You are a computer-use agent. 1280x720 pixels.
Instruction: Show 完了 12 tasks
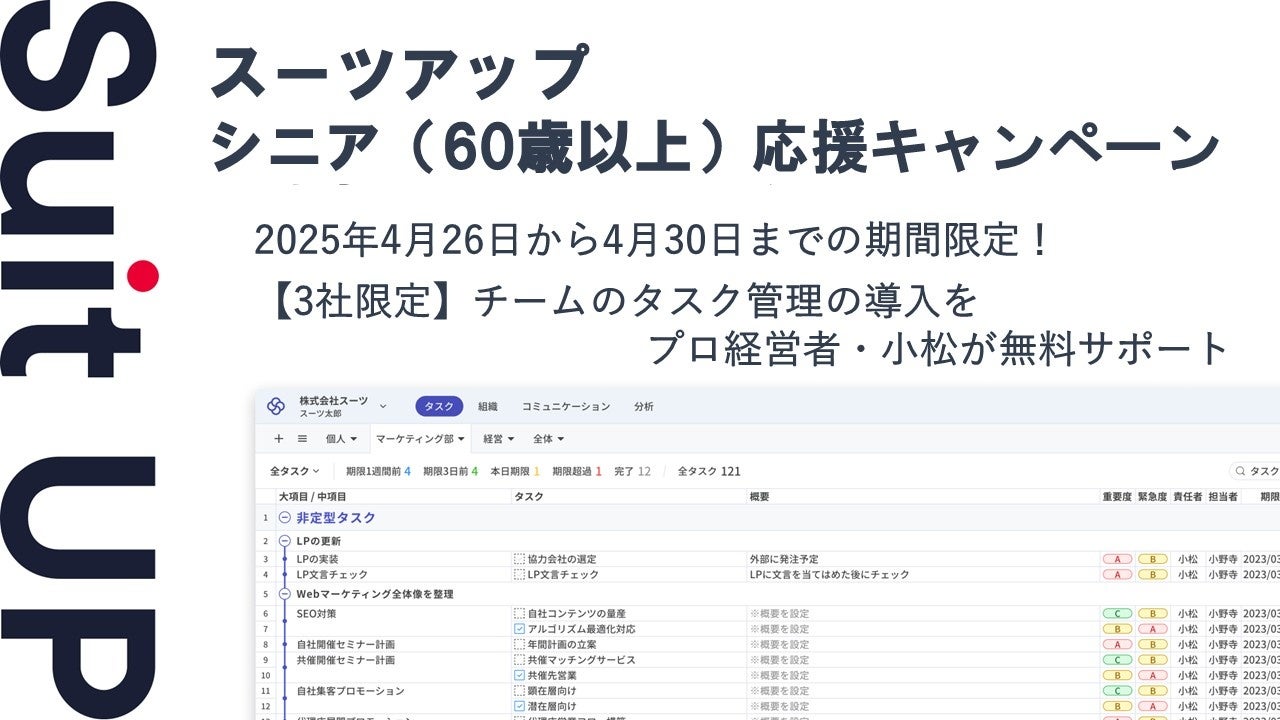632,471
